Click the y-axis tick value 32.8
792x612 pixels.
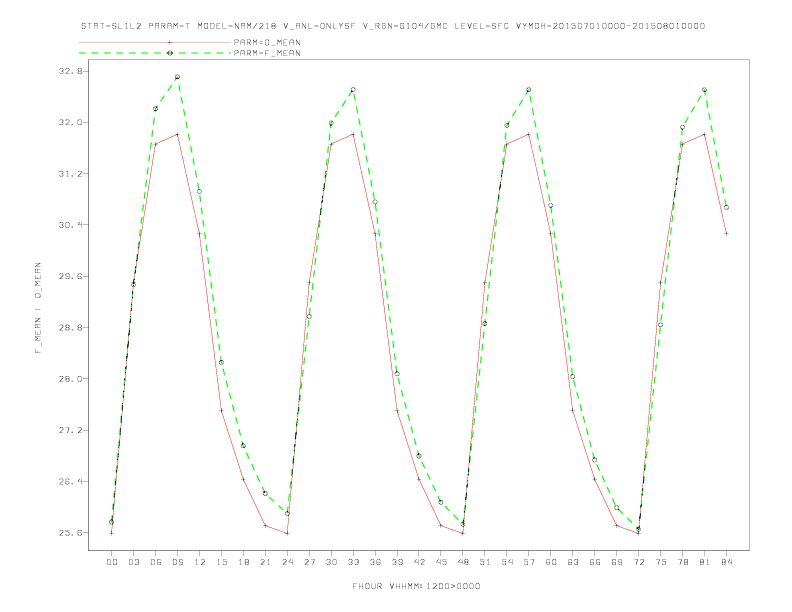tap(70, 71)
